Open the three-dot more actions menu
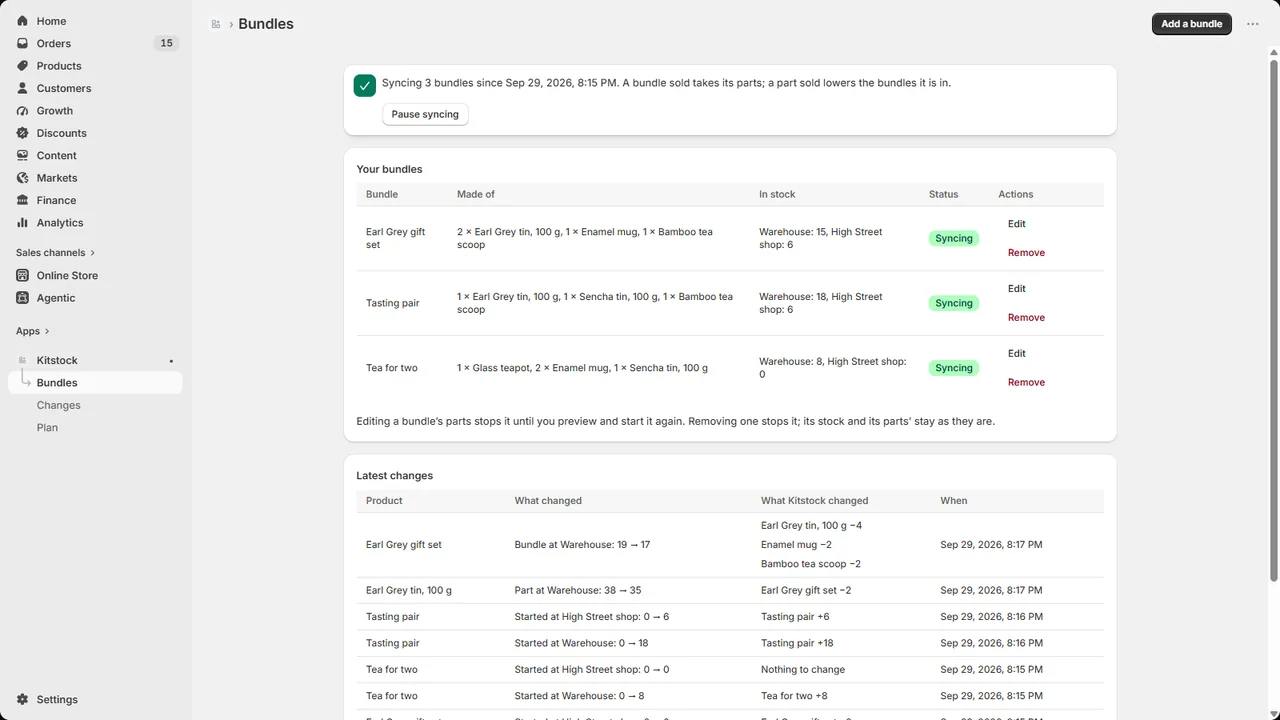The image size is (1280, 720). (1252, 24)
